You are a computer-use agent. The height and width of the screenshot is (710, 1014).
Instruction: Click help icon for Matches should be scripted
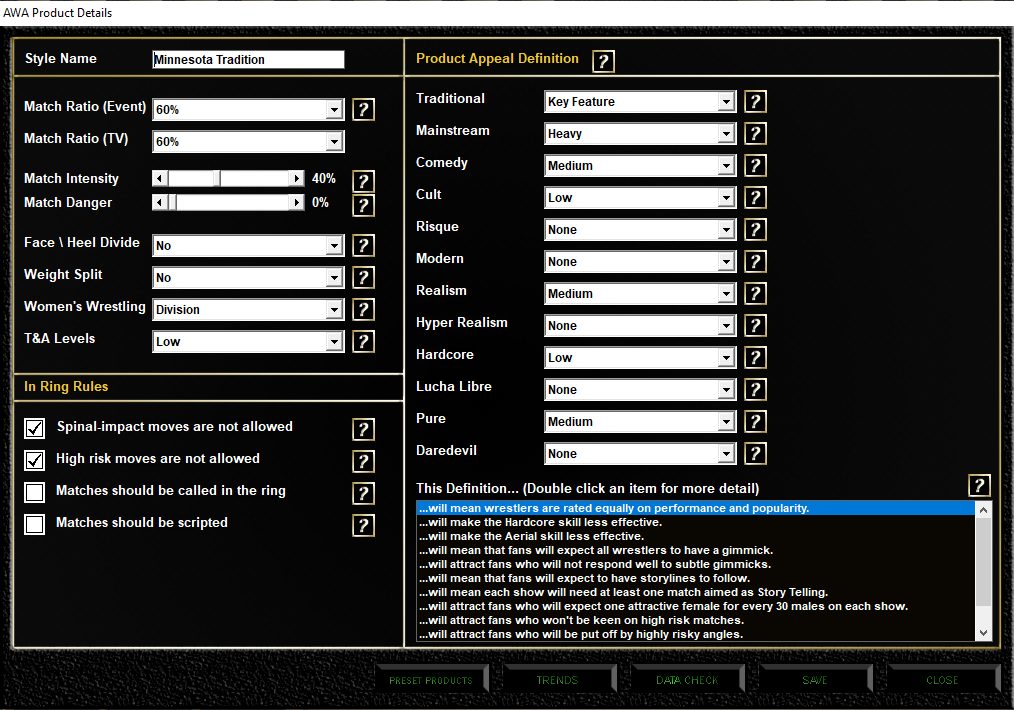point(364,525)
